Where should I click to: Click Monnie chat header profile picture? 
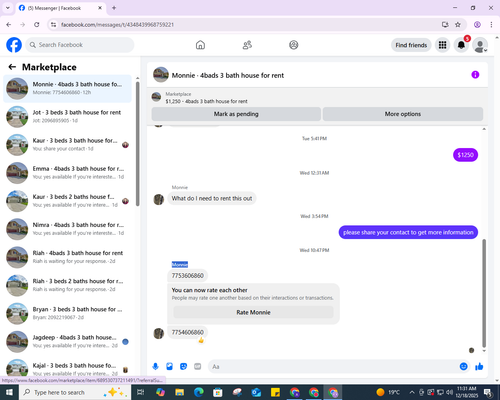click(161, 75)
